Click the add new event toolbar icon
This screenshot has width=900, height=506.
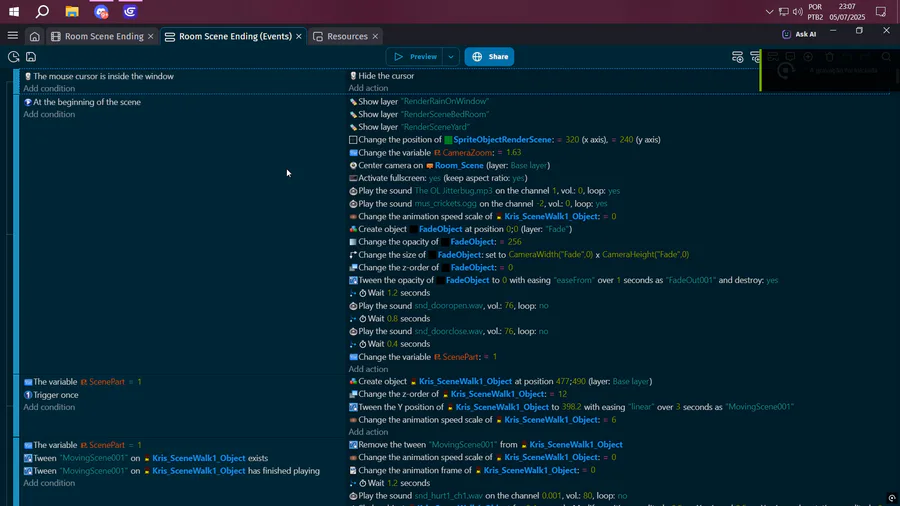tap(738, 57)
